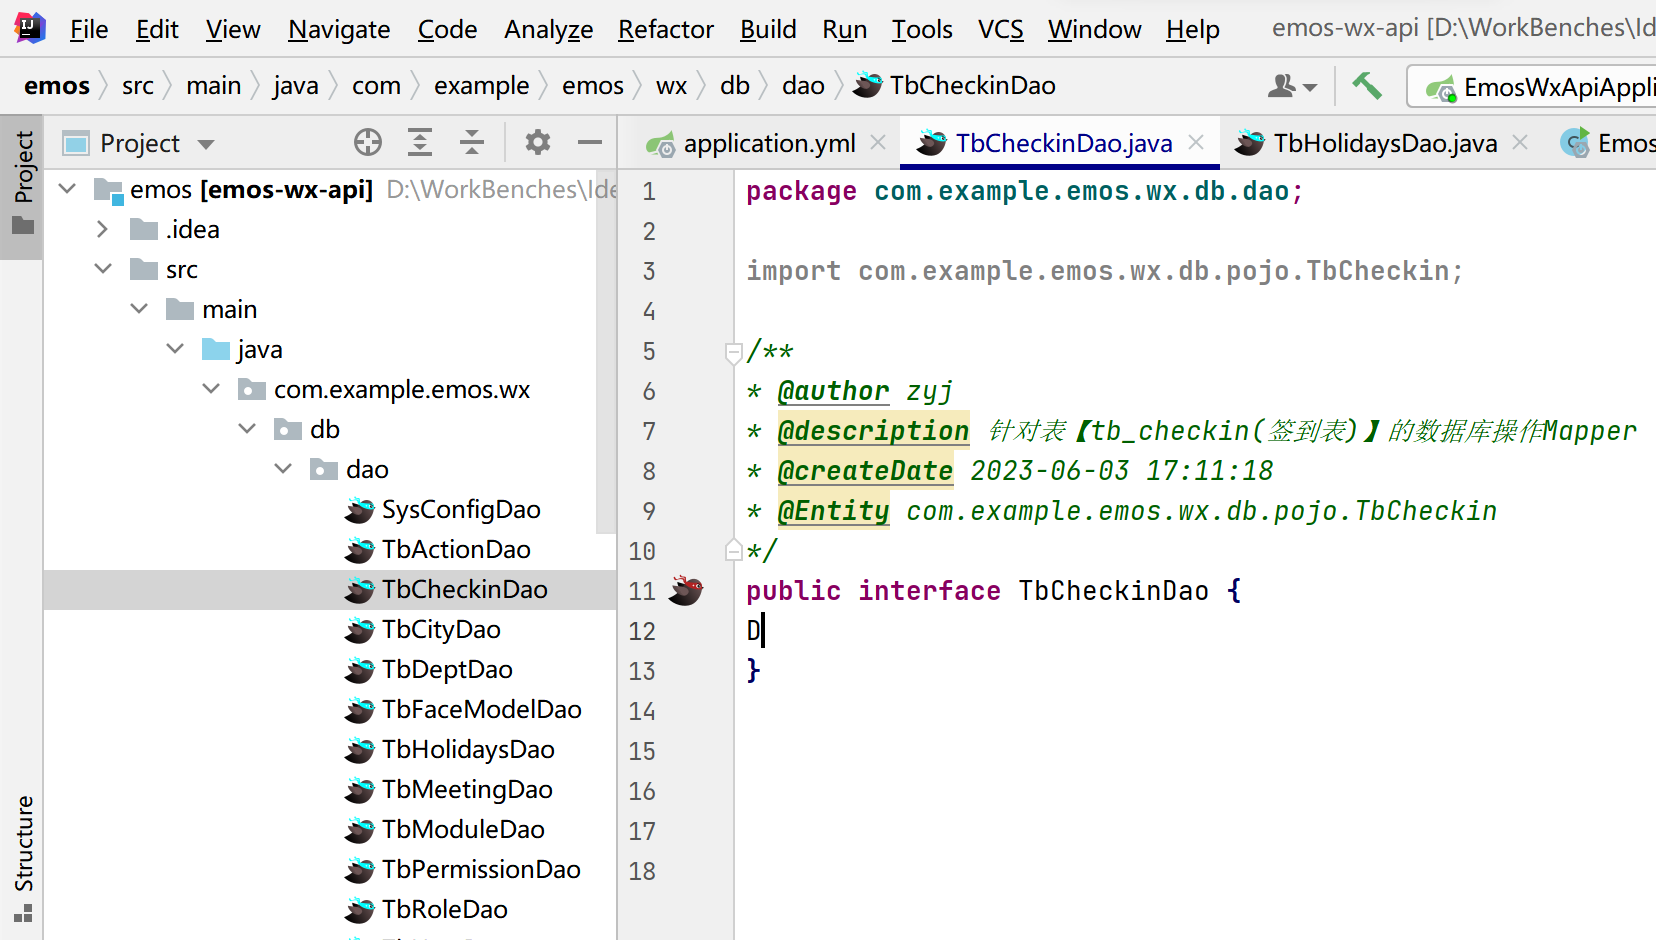Click the MyBatis bird gutter icon on line 11

pyautogui.click(x=686, y=590)
